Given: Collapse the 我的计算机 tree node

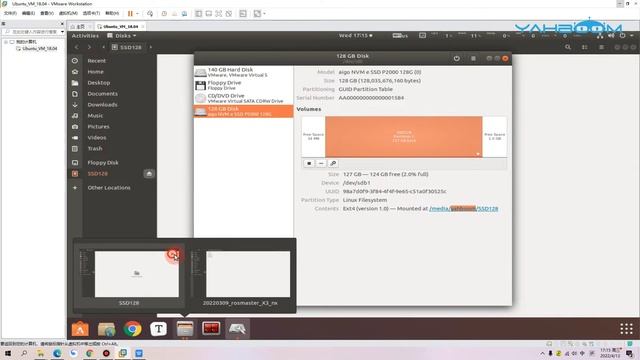Looking at the screenshot, I should [x=6, y=42].
